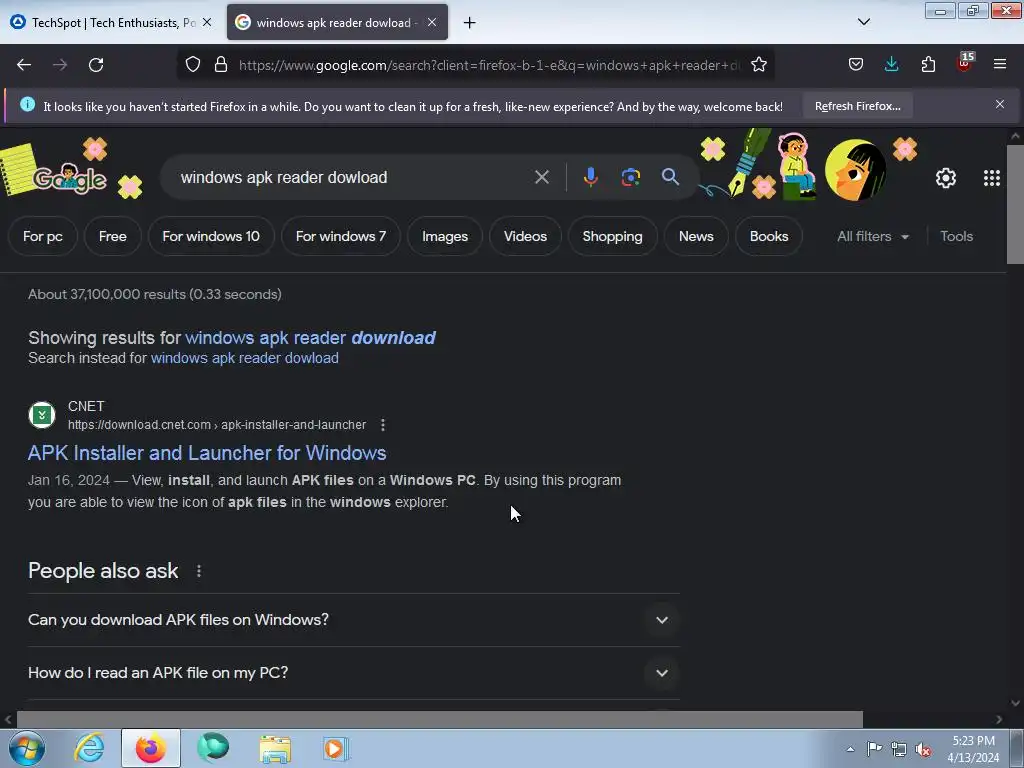Click the horizontal page scrollbar thumb

click(440, 719)
